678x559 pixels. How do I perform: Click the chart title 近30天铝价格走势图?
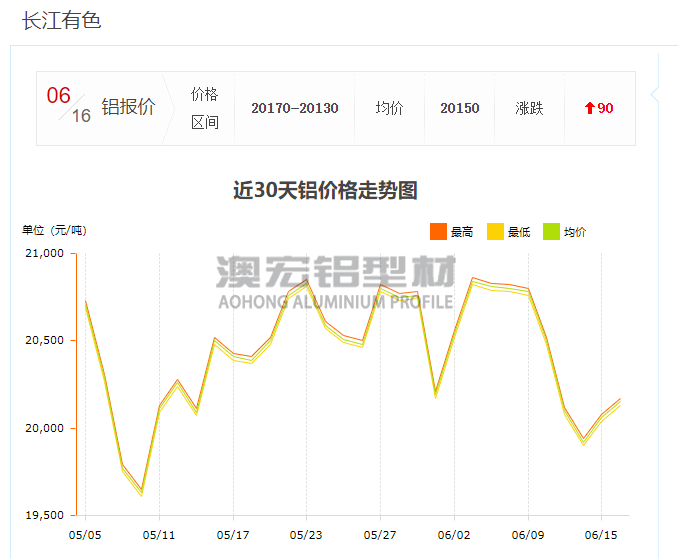pos(325,190)
